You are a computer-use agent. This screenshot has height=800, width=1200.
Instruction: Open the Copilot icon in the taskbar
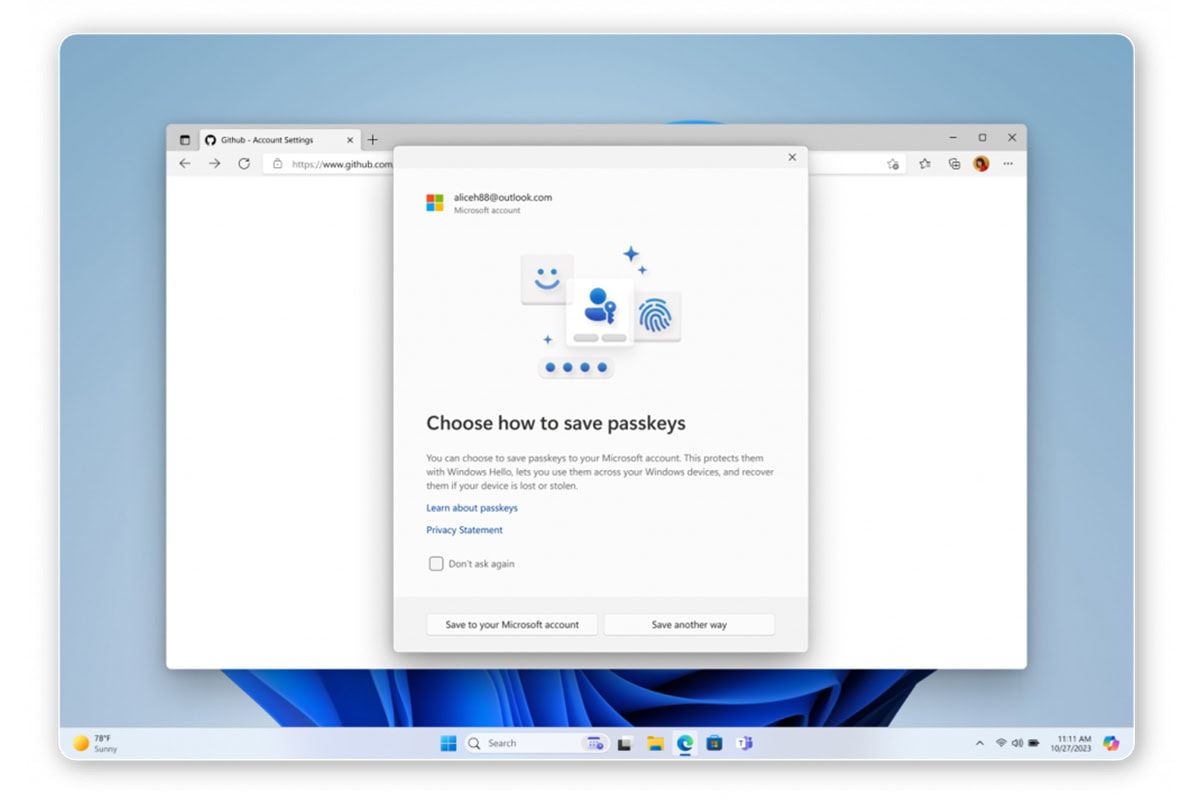coord(1111,743)
